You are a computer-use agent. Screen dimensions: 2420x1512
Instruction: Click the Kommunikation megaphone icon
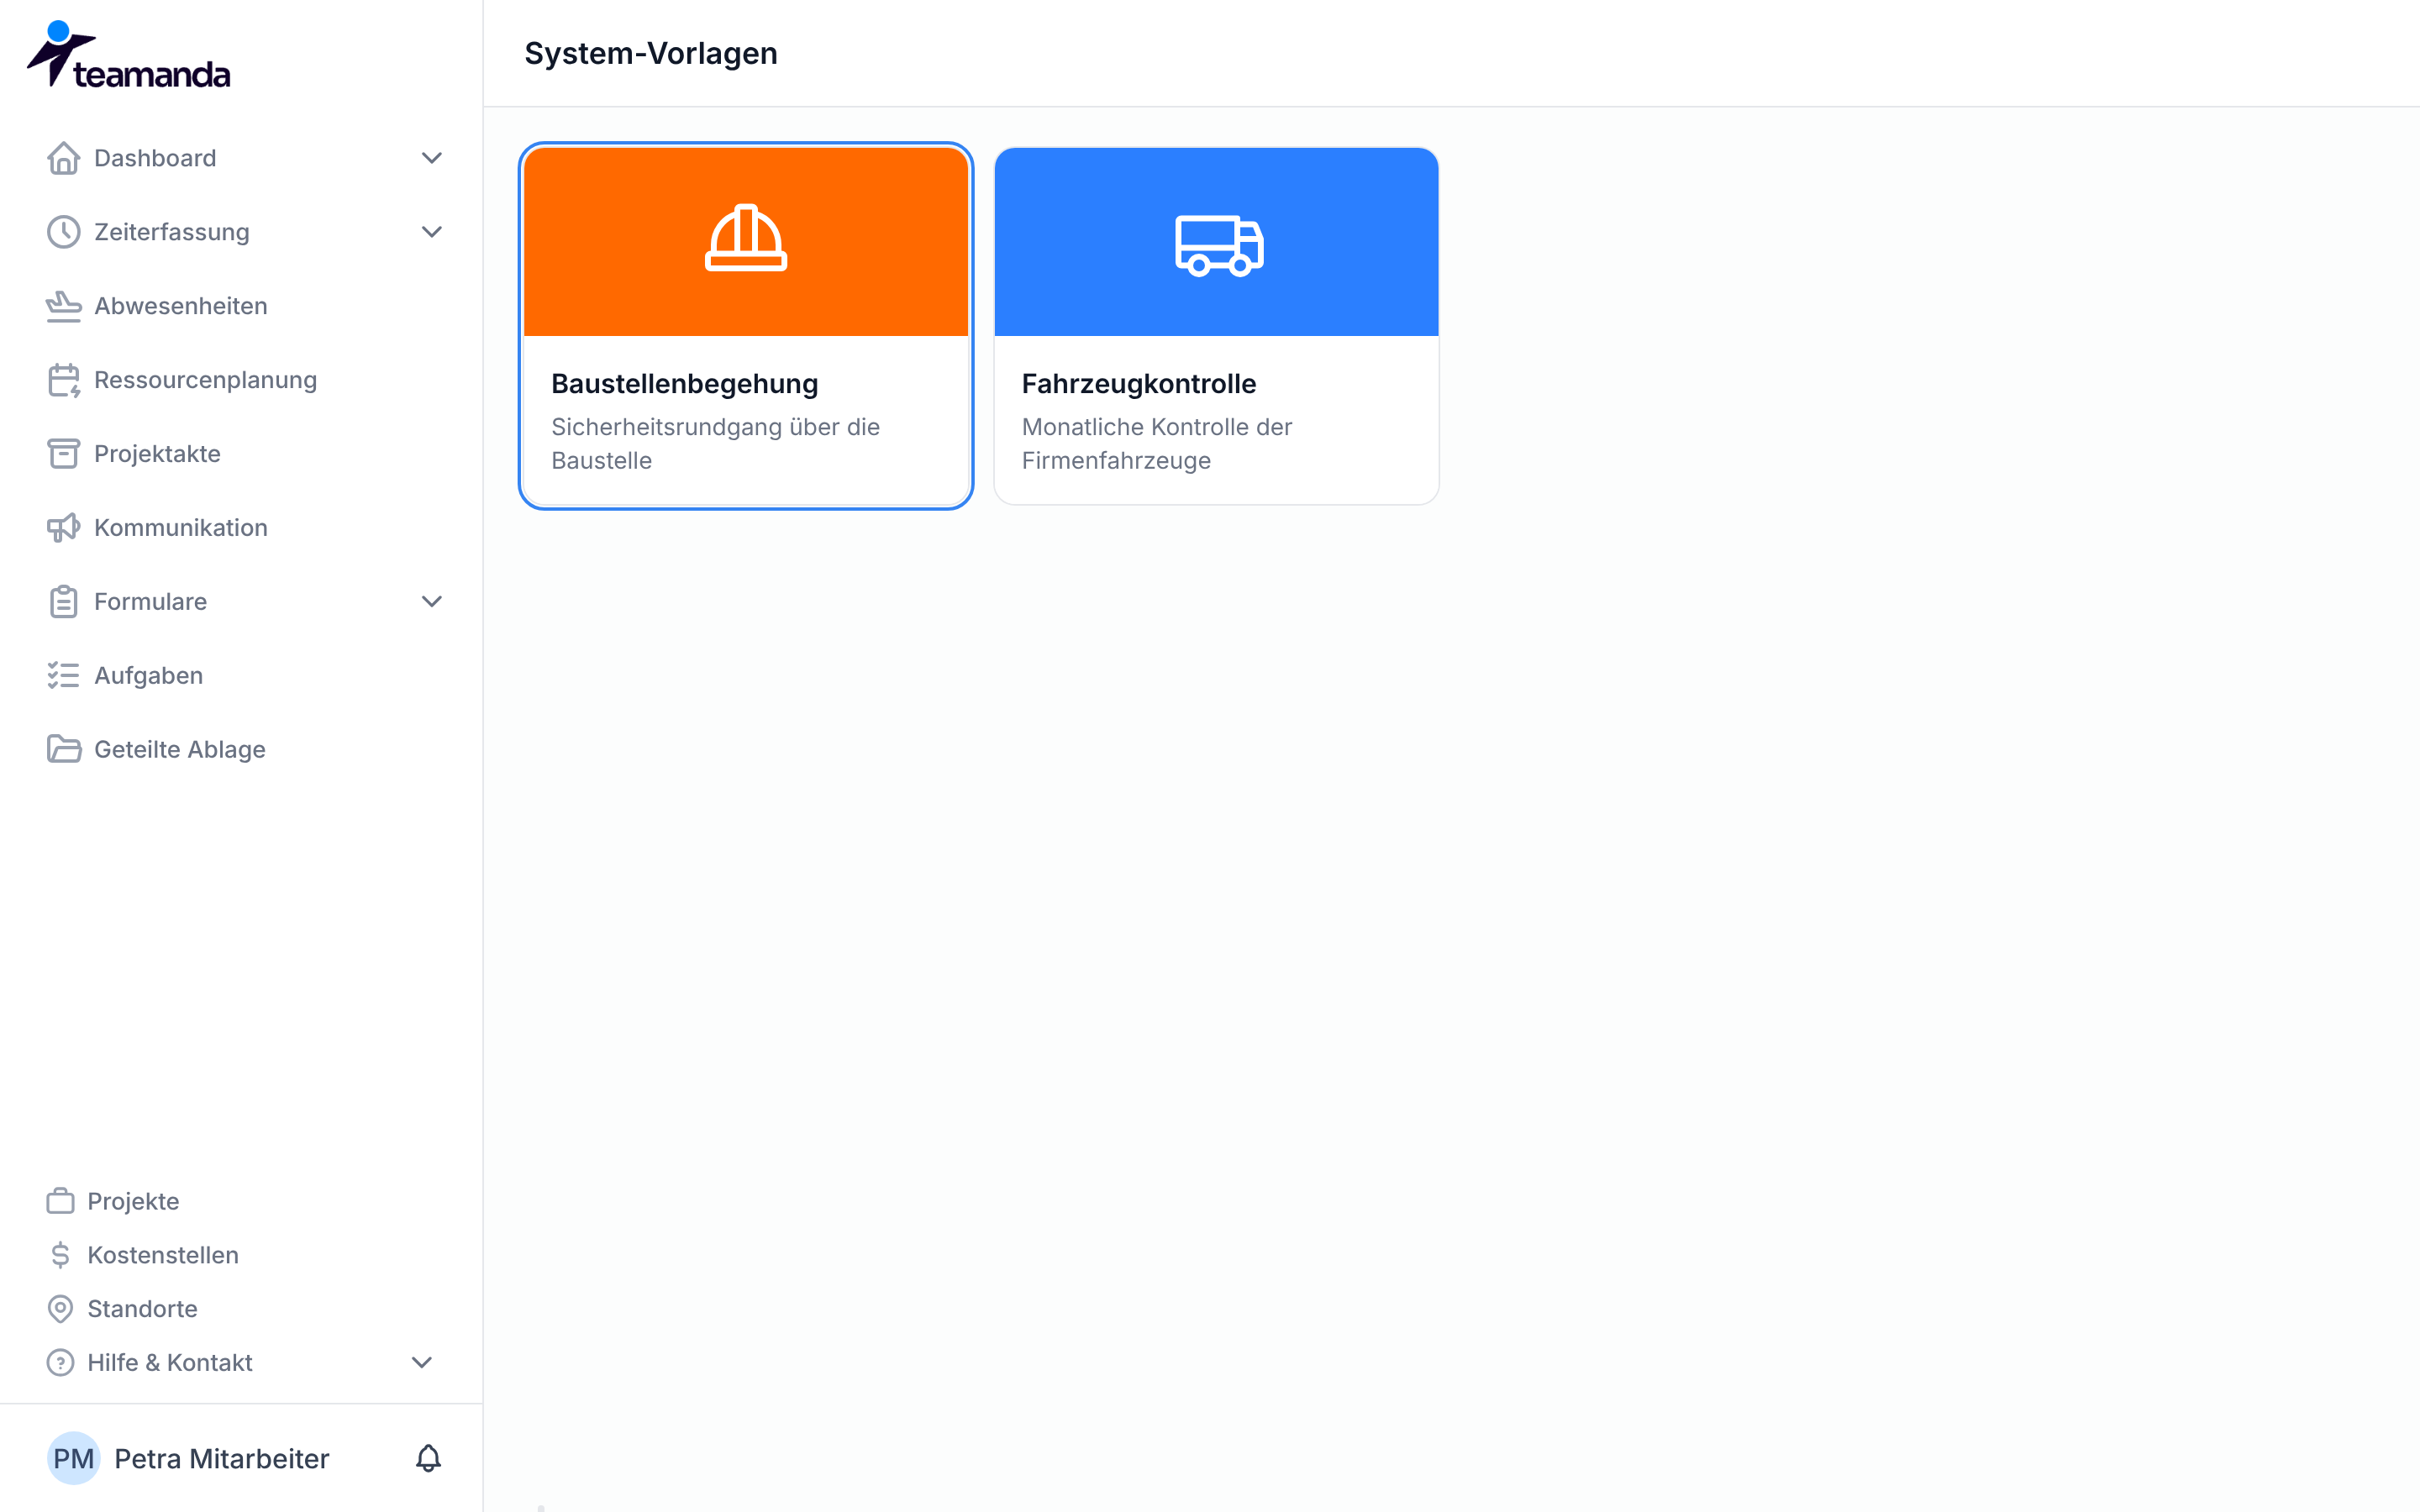(x=64, y=528)
